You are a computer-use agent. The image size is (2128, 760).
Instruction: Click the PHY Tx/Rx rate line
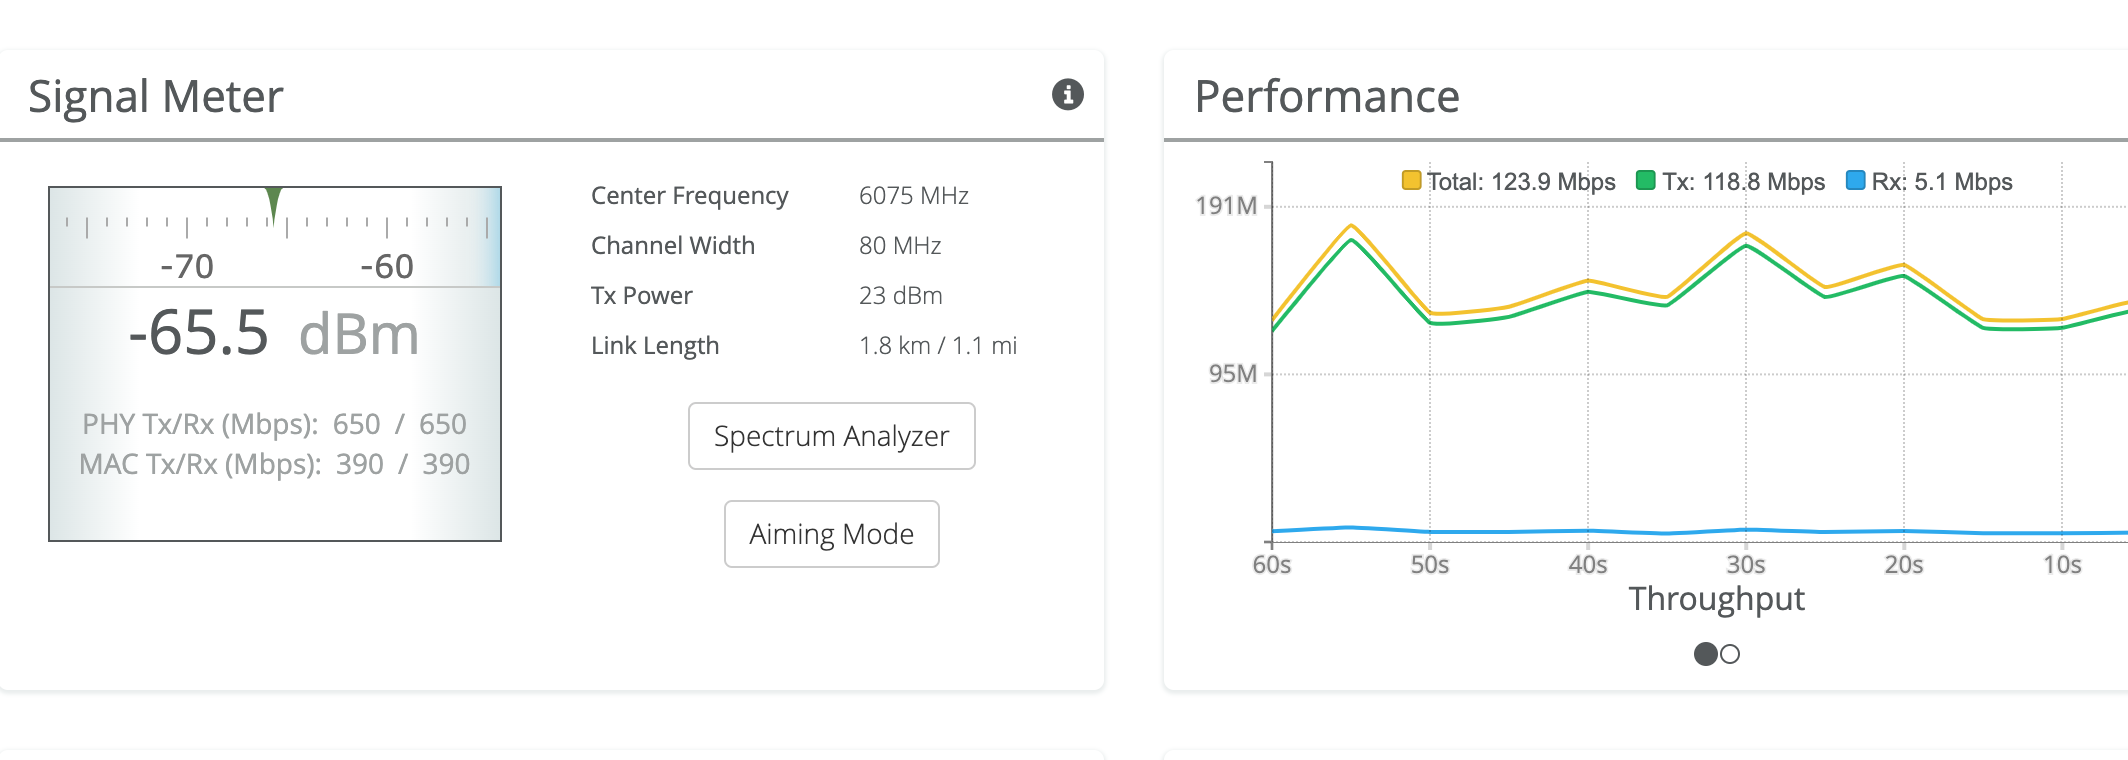[x=274, y=424]
